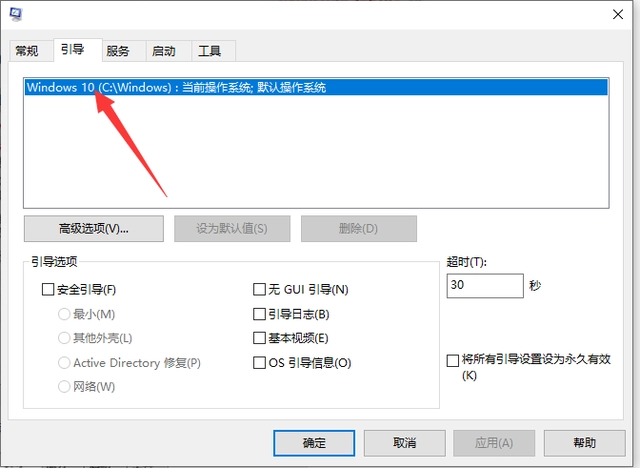Toggle the OS 引导信息(O) checkbox
This screenshot has height=468, width=640.
coord(259,363)
